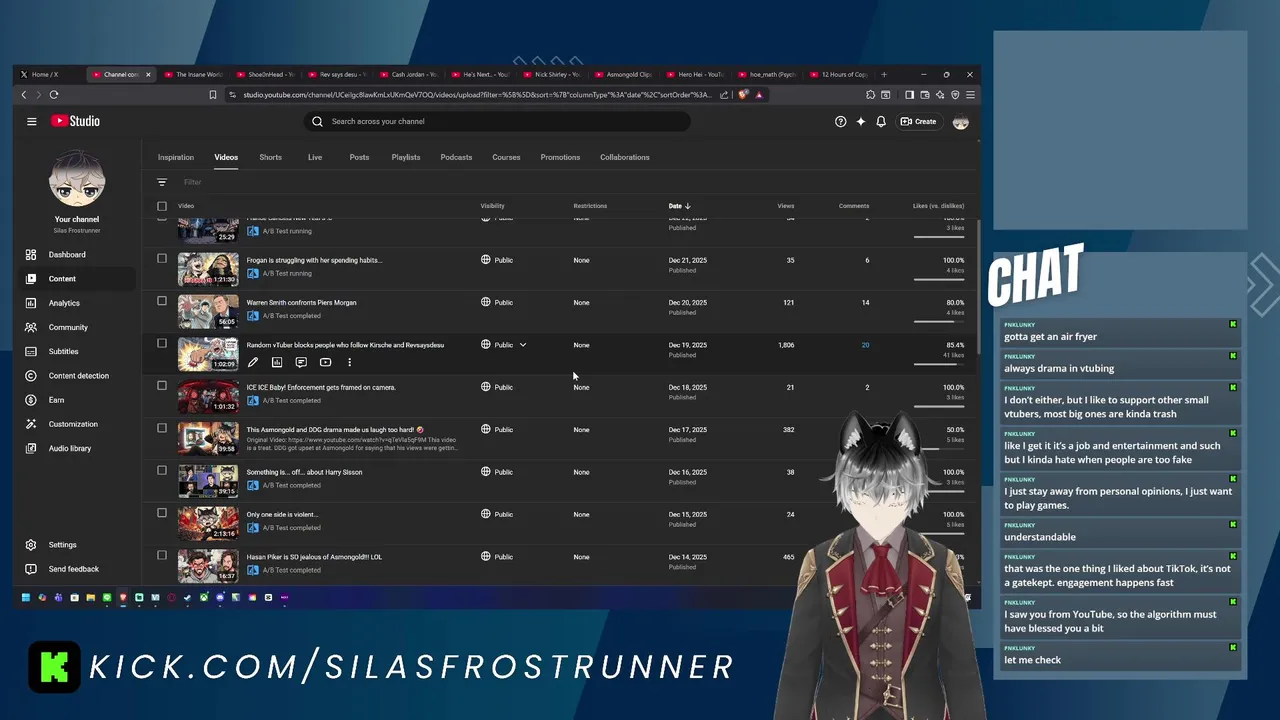Click View on YouTube icon for Random vTuber

(325, 362)
